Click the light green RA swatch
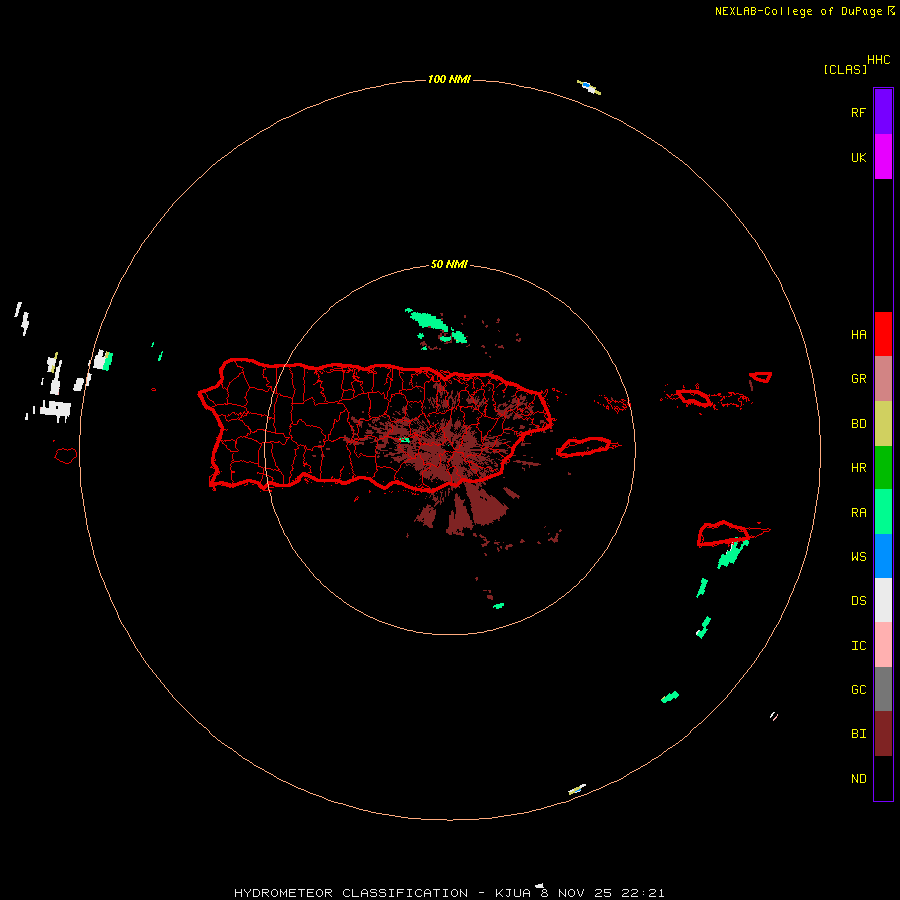This screenshot has height=900, width=900. coord(883,511)
